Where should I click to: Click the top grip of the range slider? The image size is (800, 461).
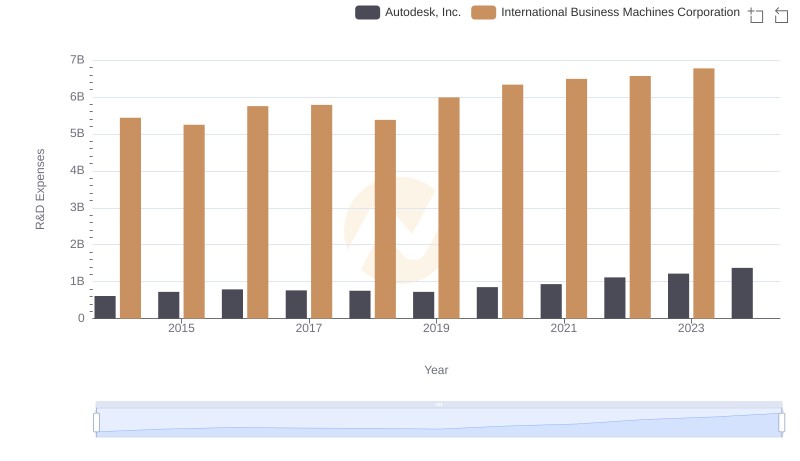pos(439,404)
